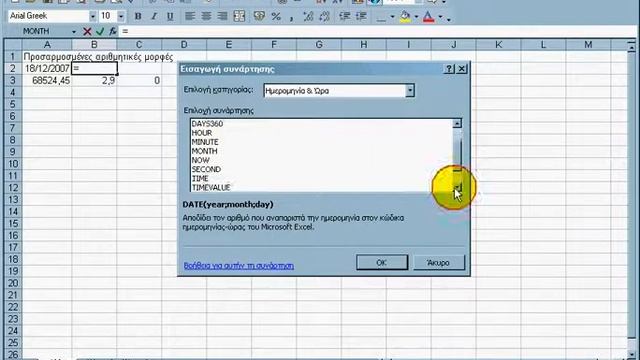This screenshot has width=640, height=360.
Task: Click the Άκυρο cancel button
Action: (x=438, y=262)
